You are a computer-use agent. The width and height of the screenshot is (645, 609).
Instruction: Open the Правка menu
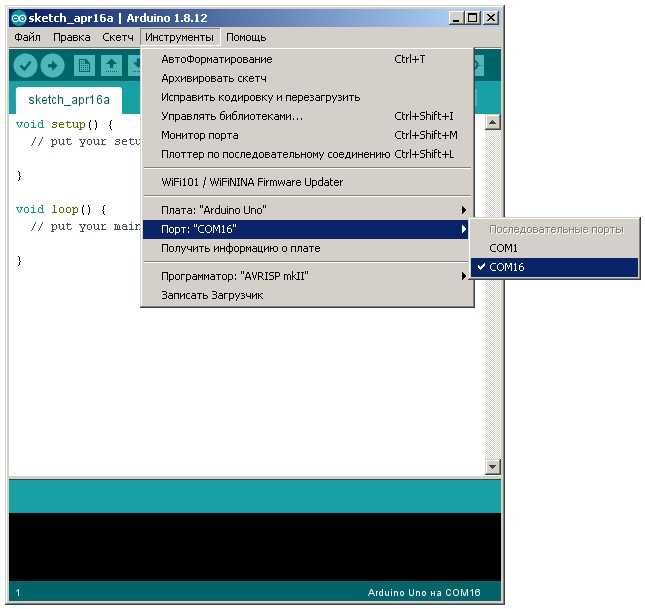[72, 37]
